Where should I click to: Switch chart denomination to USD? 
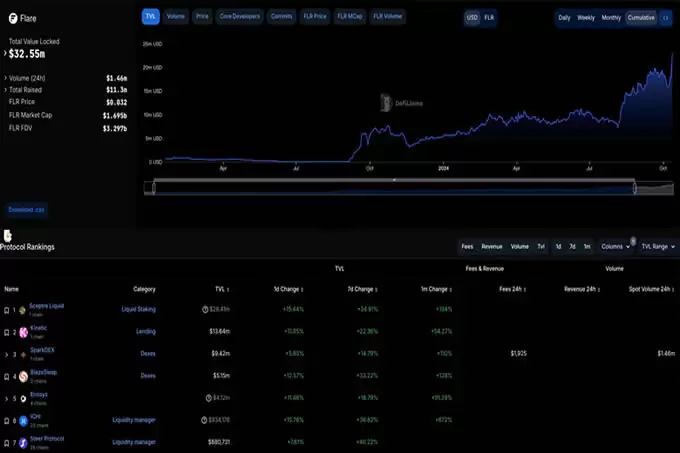(x=472, y=18)
